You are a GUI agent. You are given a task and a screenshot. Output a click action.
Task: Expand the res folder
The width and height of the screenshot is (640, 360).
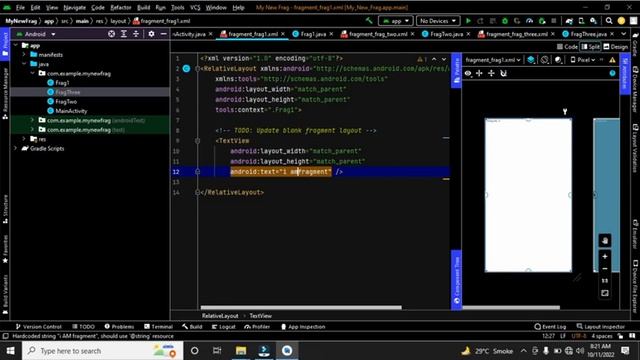pyautogui.click(x=24, y=139)
